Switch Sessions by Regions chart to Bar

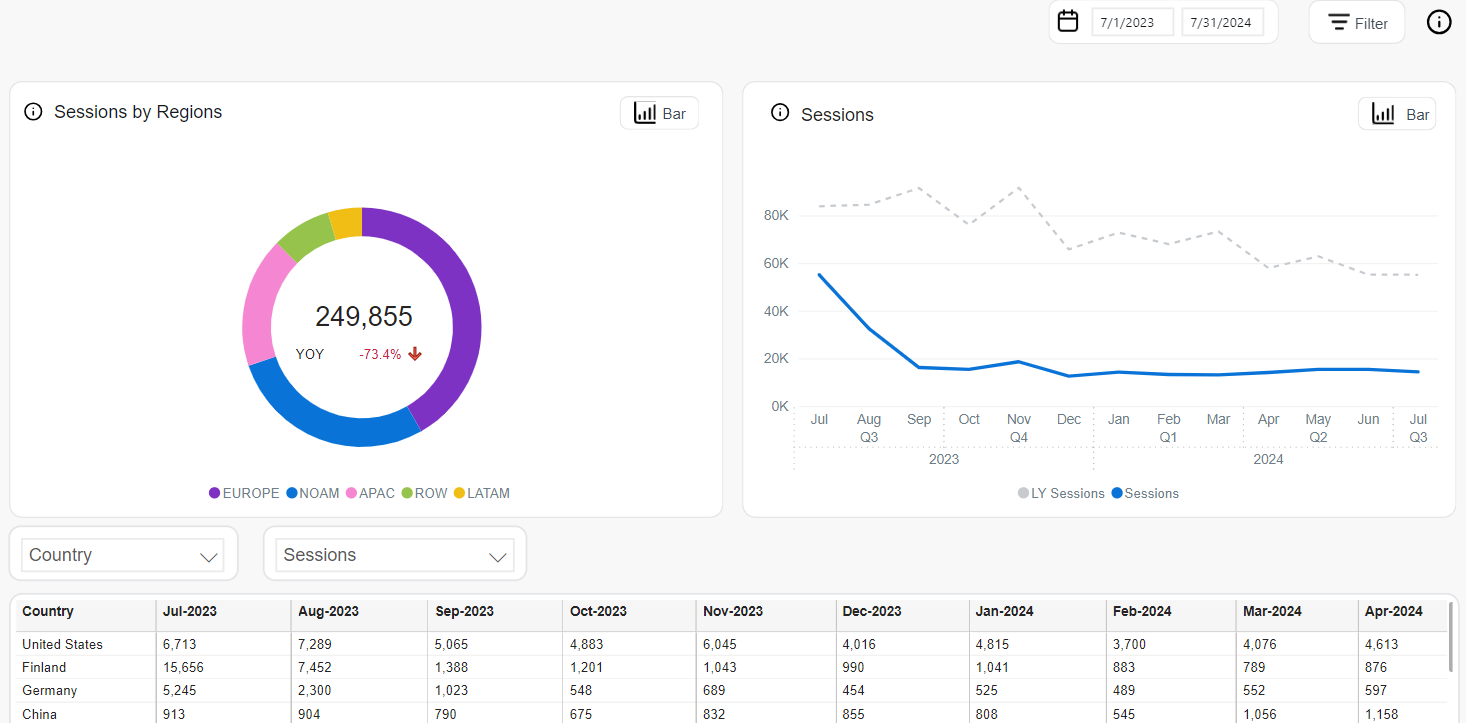[x=659, y=113]
